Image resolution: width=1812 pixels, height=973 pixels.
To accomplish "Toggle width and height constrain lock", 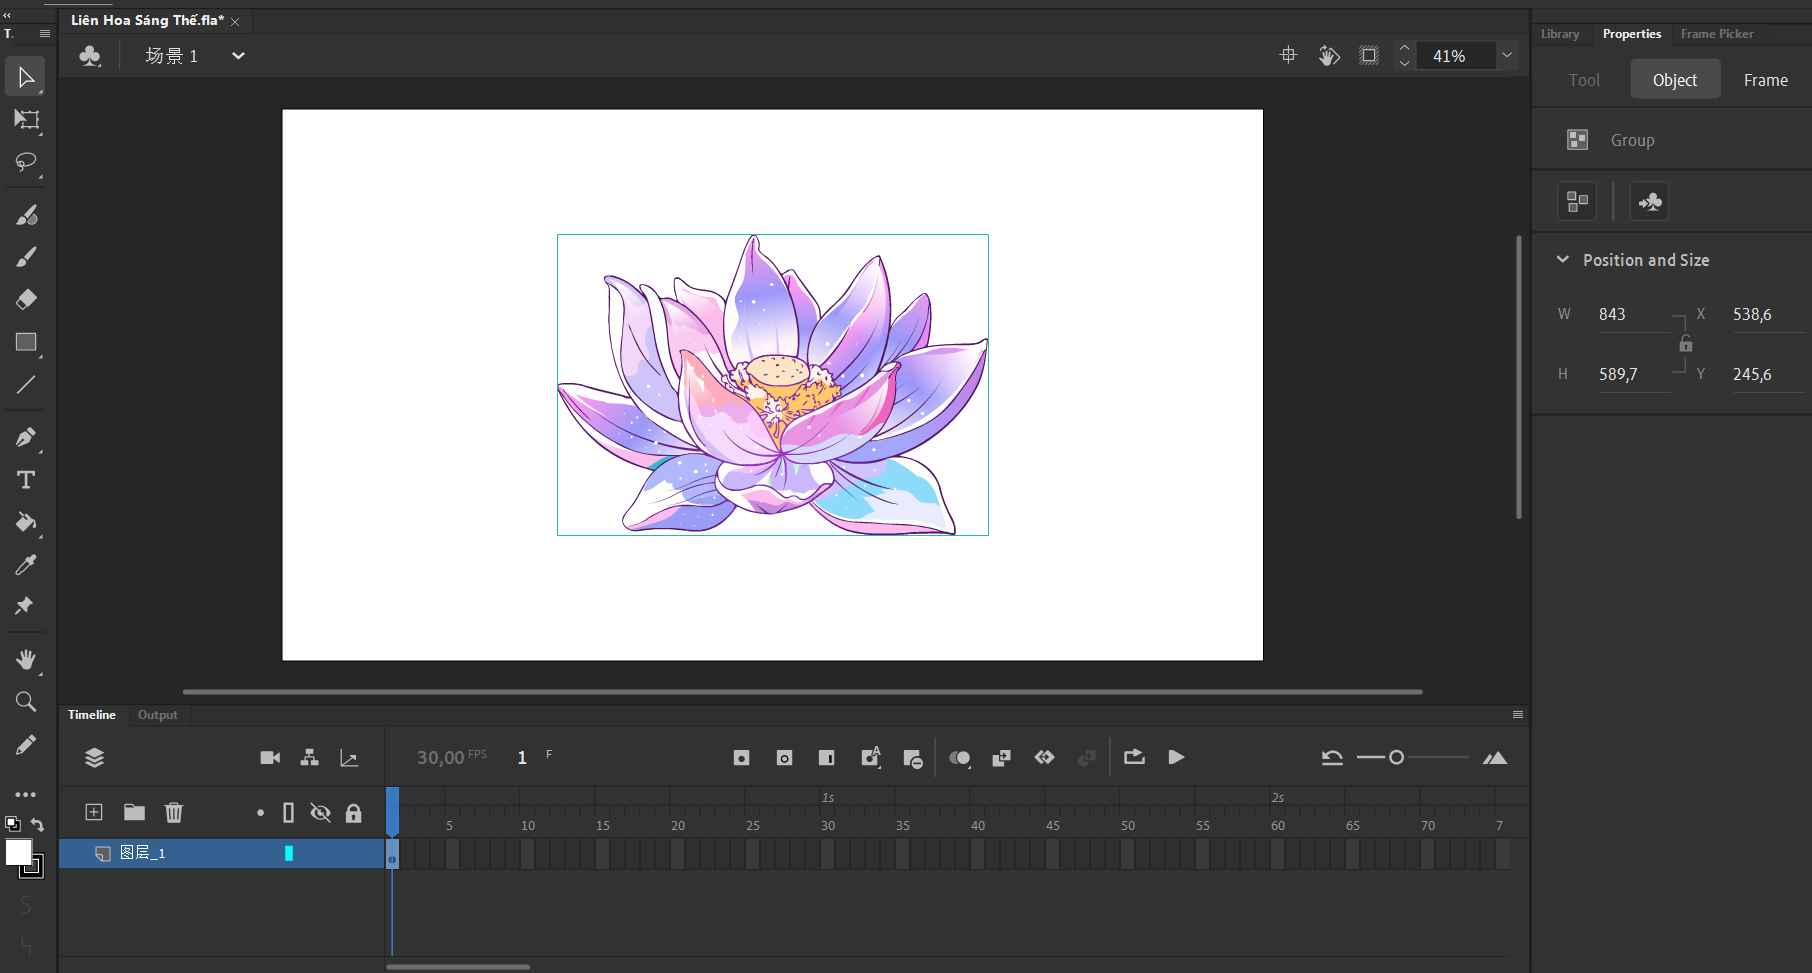I will 1686,344.
